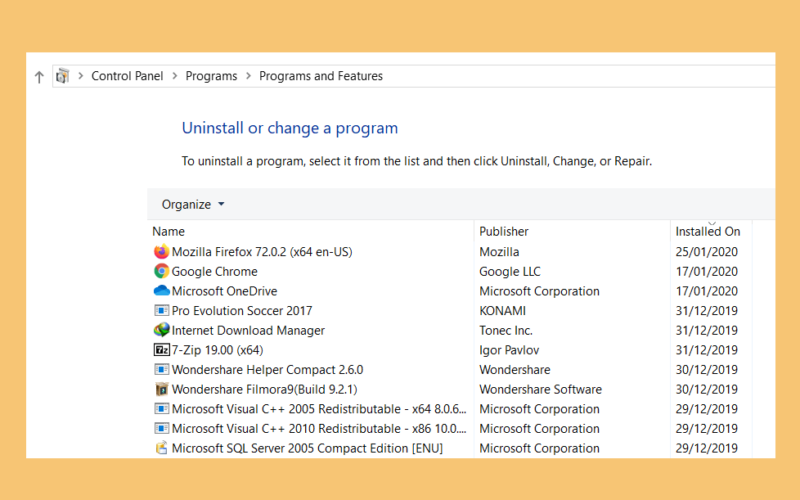Click the Wondershare Helper Compact icon

tap(161, 369)
